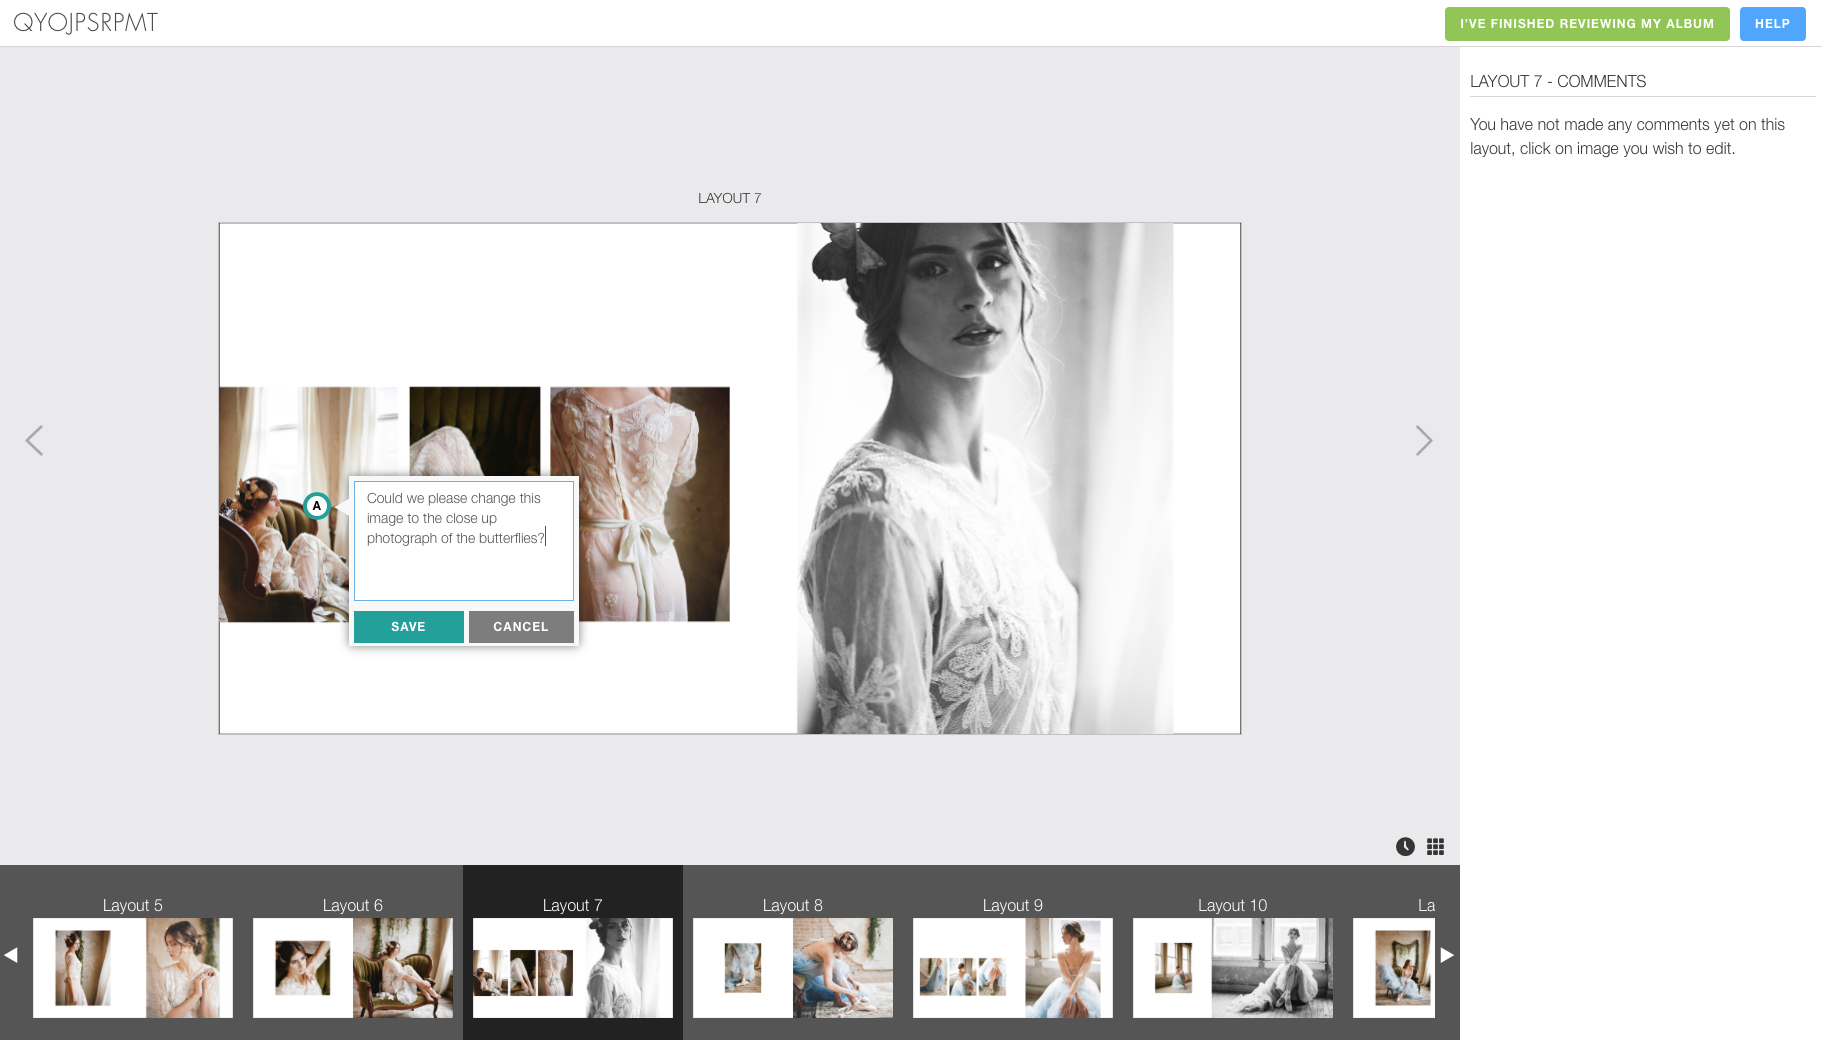Click the 'LAYOUT 7 - COMMENTS' heading
Image resolution: width=1822 pixels, height=1040 pixels.
1558,81
